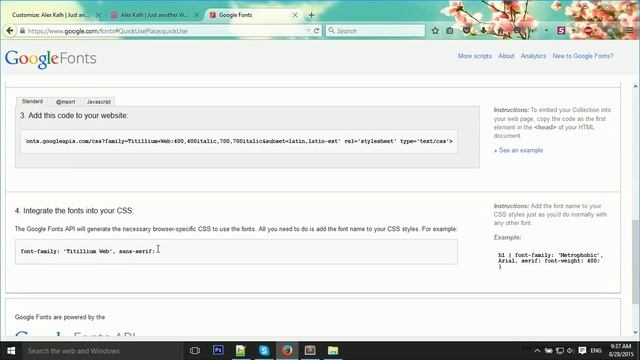
Task: Select the Standard code tab
Action: (x=32, y=101)
